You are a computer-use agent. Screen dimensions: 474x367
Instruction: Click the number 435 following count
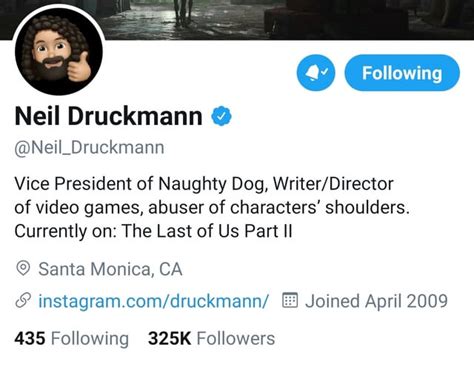pyautogui.click(x=30, y=339)
